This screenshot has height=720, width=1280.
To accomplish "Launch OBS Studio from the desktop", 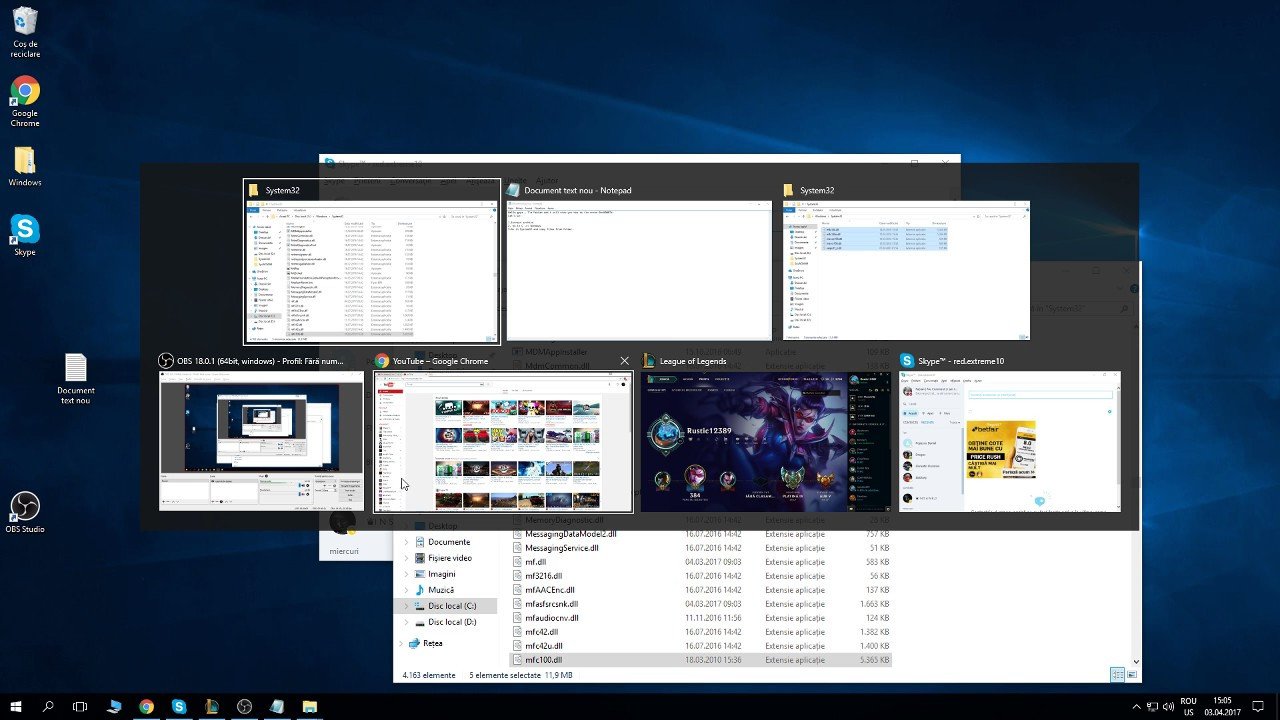I will [x=25, y=507].
